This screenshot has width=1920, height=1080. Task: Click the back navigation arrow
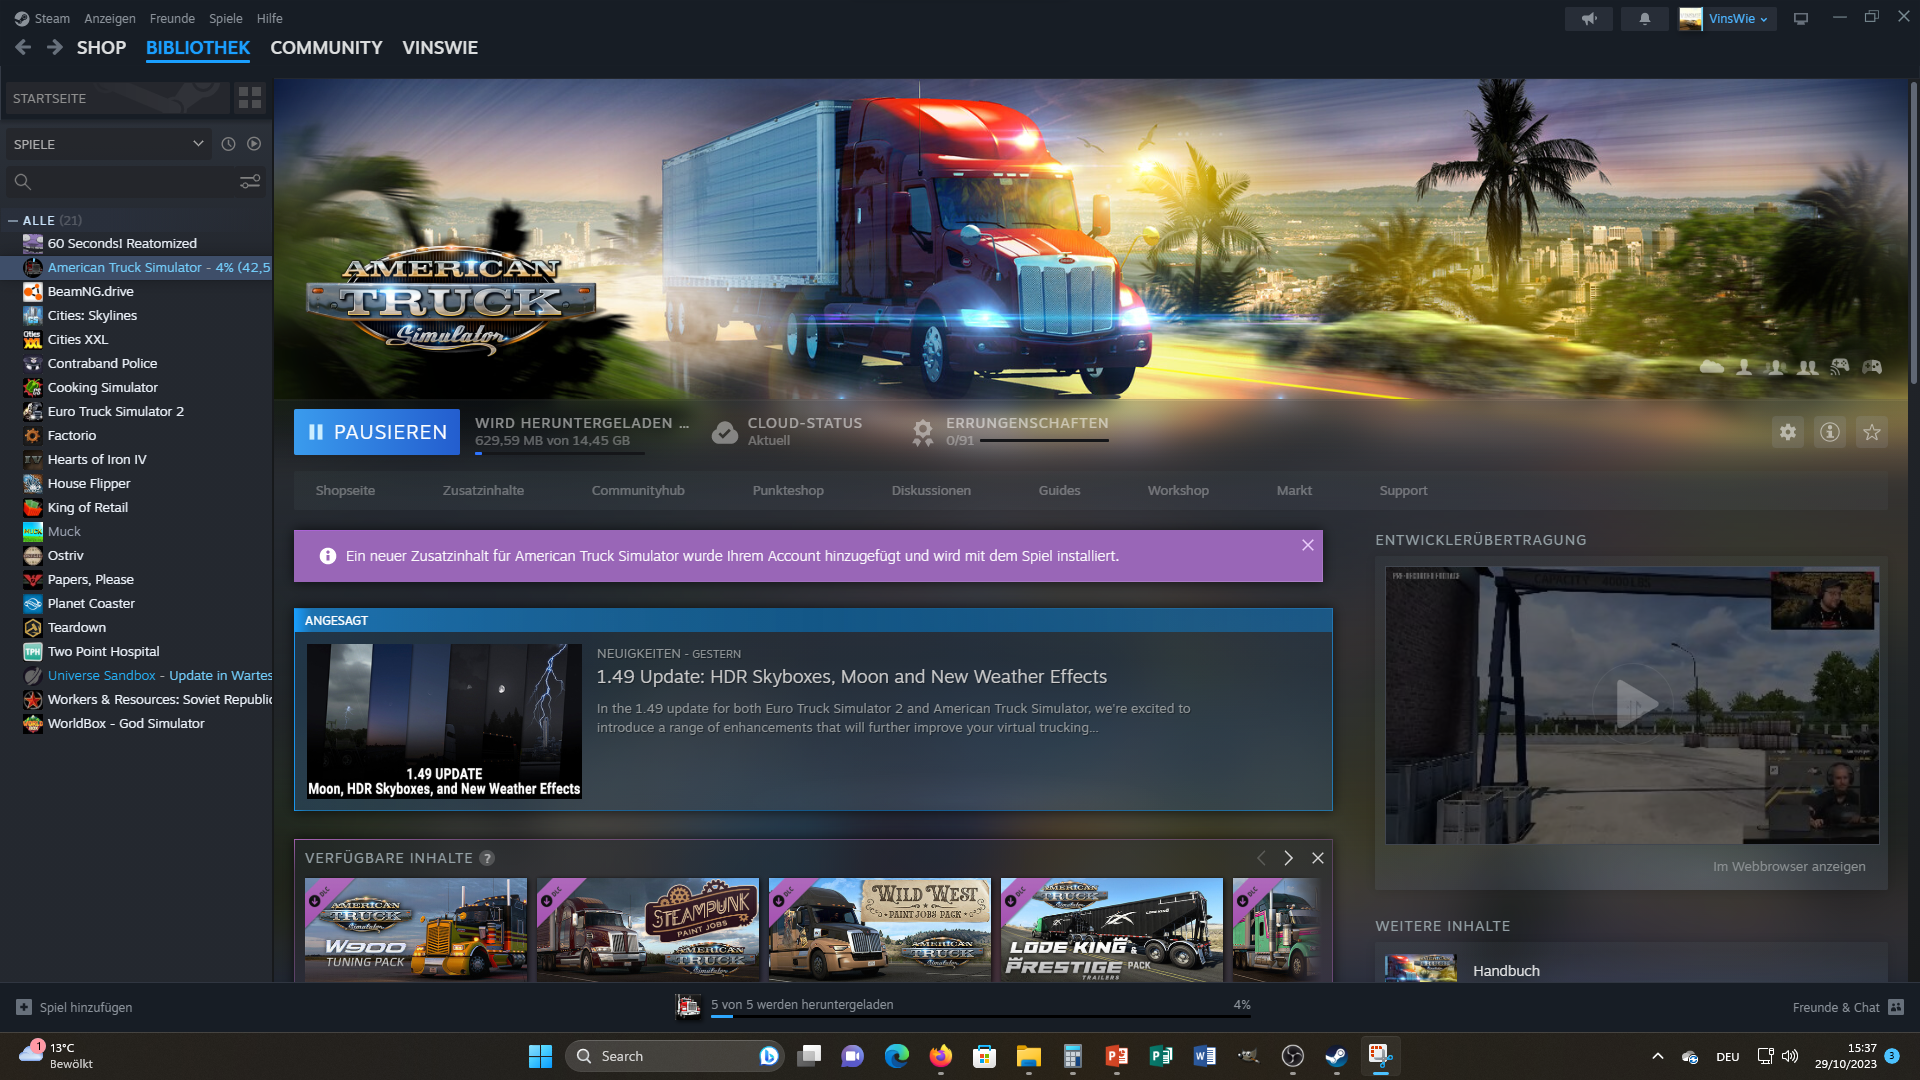coord(23,47)
